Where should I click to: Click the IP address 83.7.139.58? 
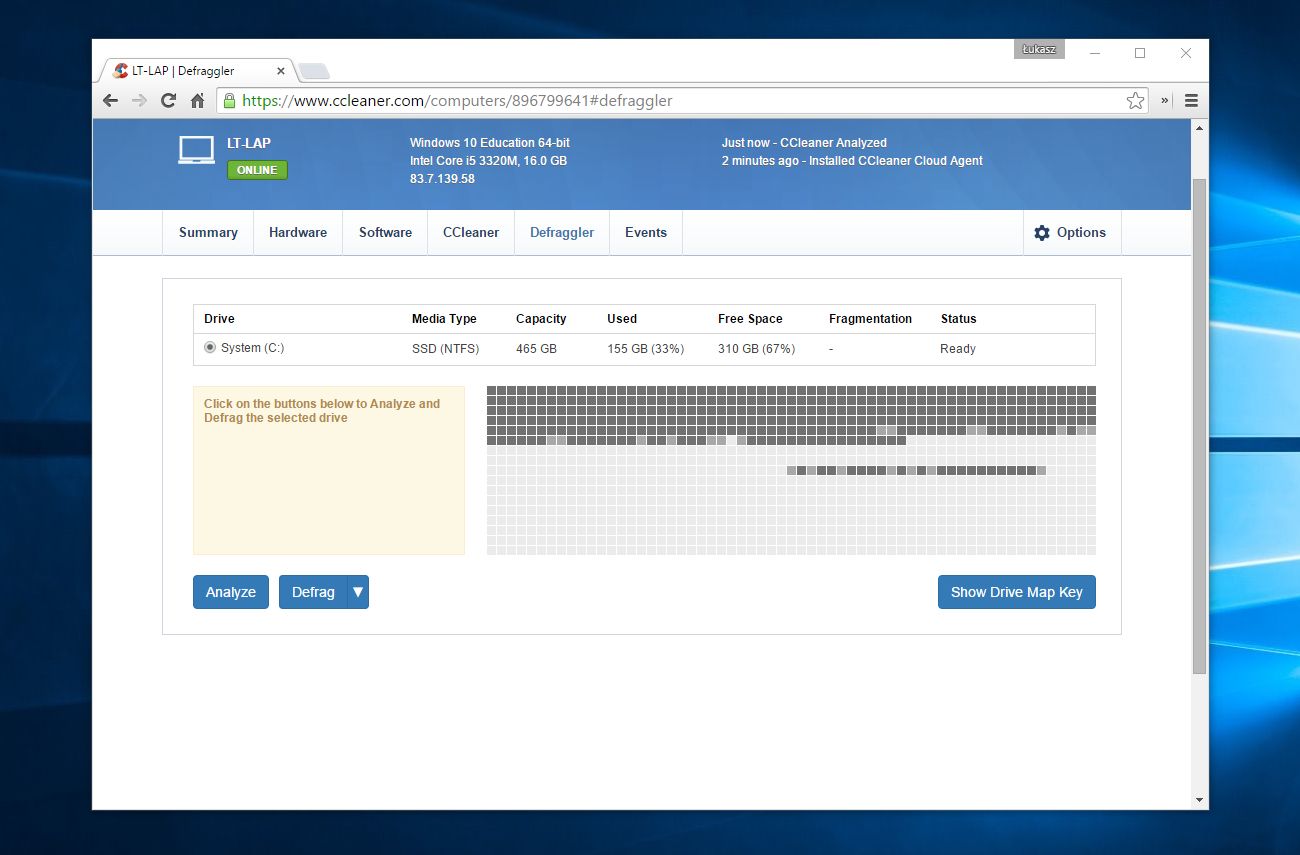pos(442,179)
